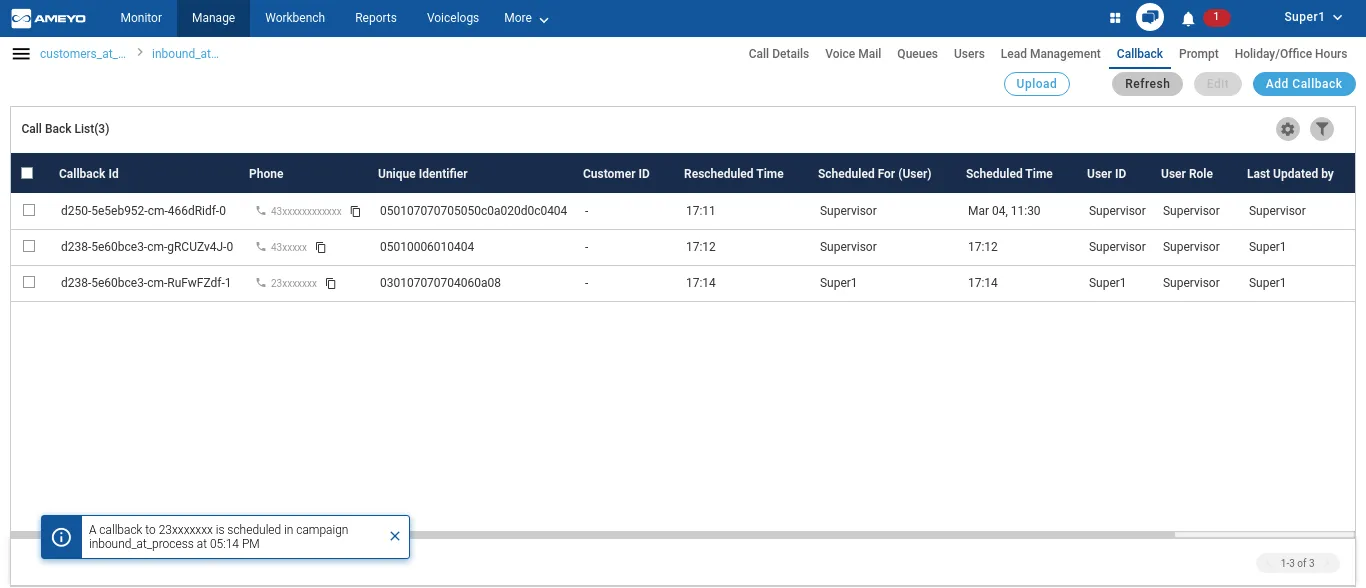
Task: Sort by Phone column header
Action: point(266,174)
